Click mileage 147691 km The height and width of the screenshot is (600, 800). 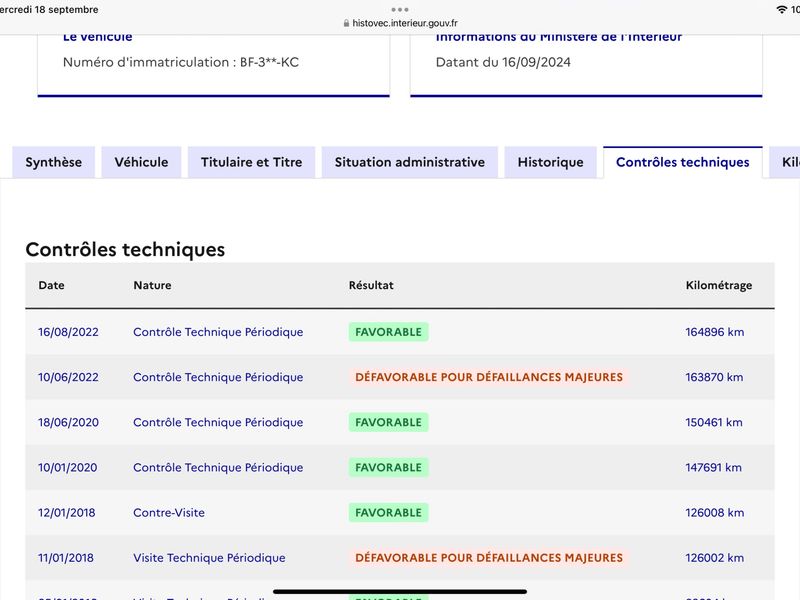(713, 467)
